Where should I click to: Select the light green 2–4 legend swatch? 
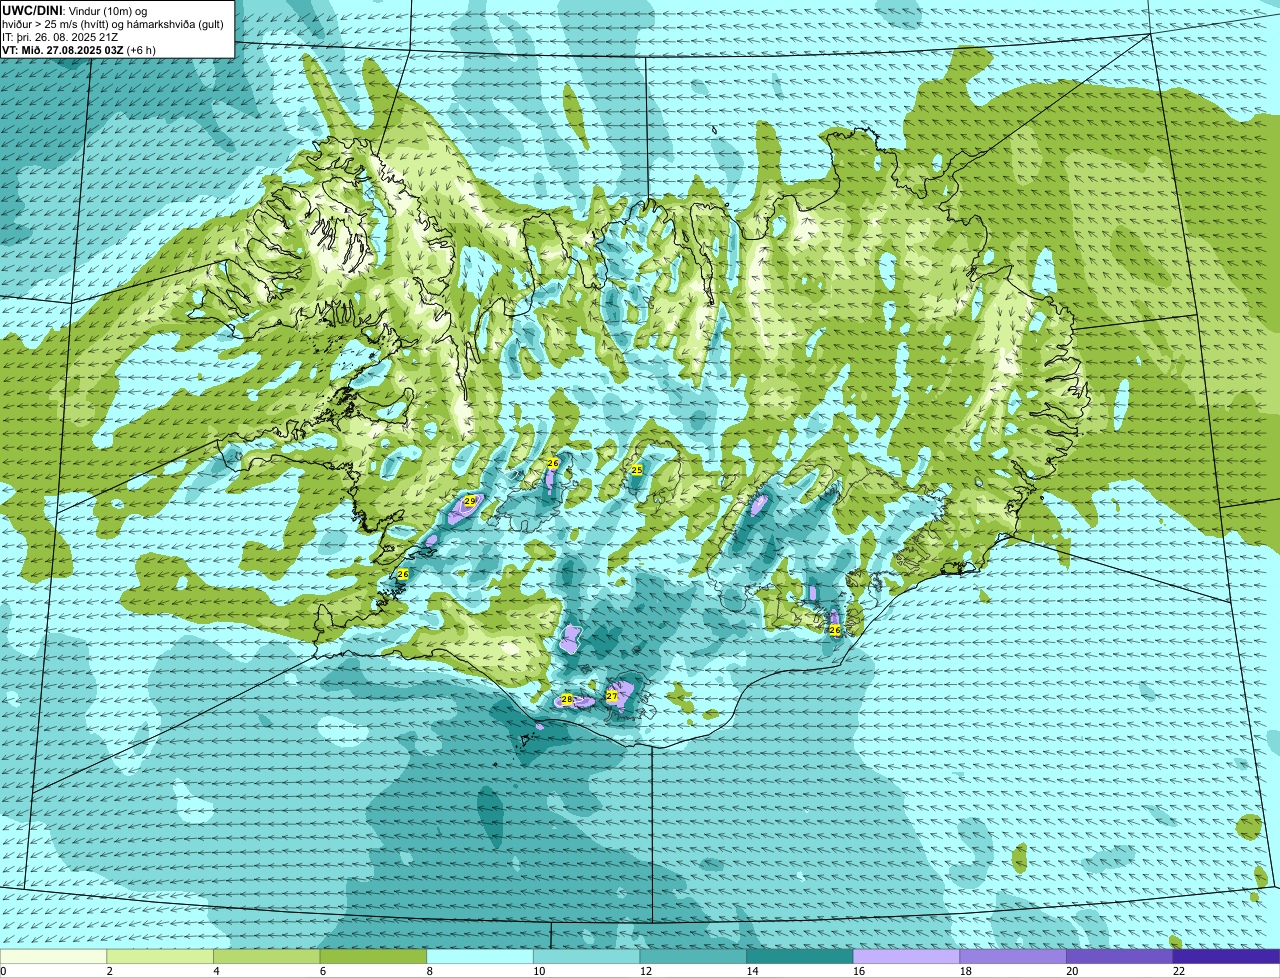(160, 957)
